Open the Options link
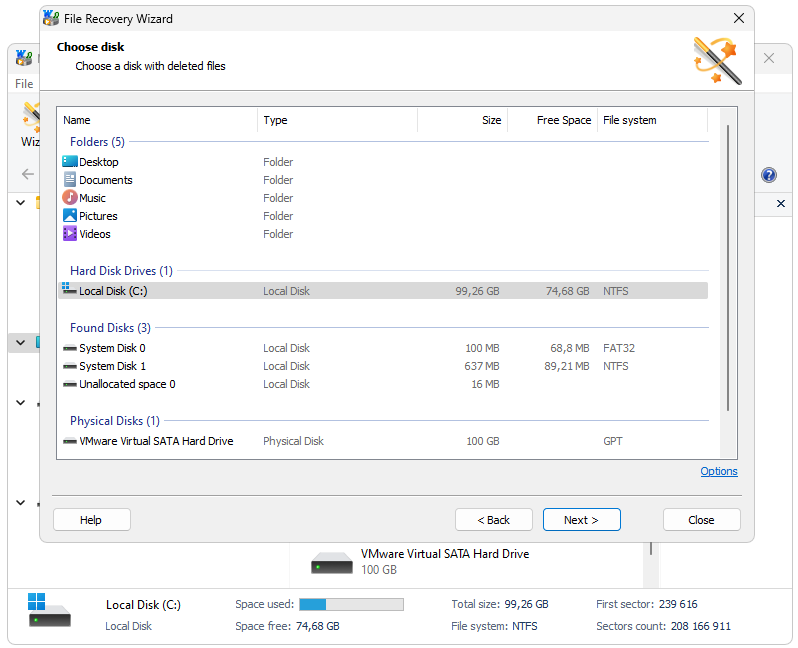 pos(718,472)
